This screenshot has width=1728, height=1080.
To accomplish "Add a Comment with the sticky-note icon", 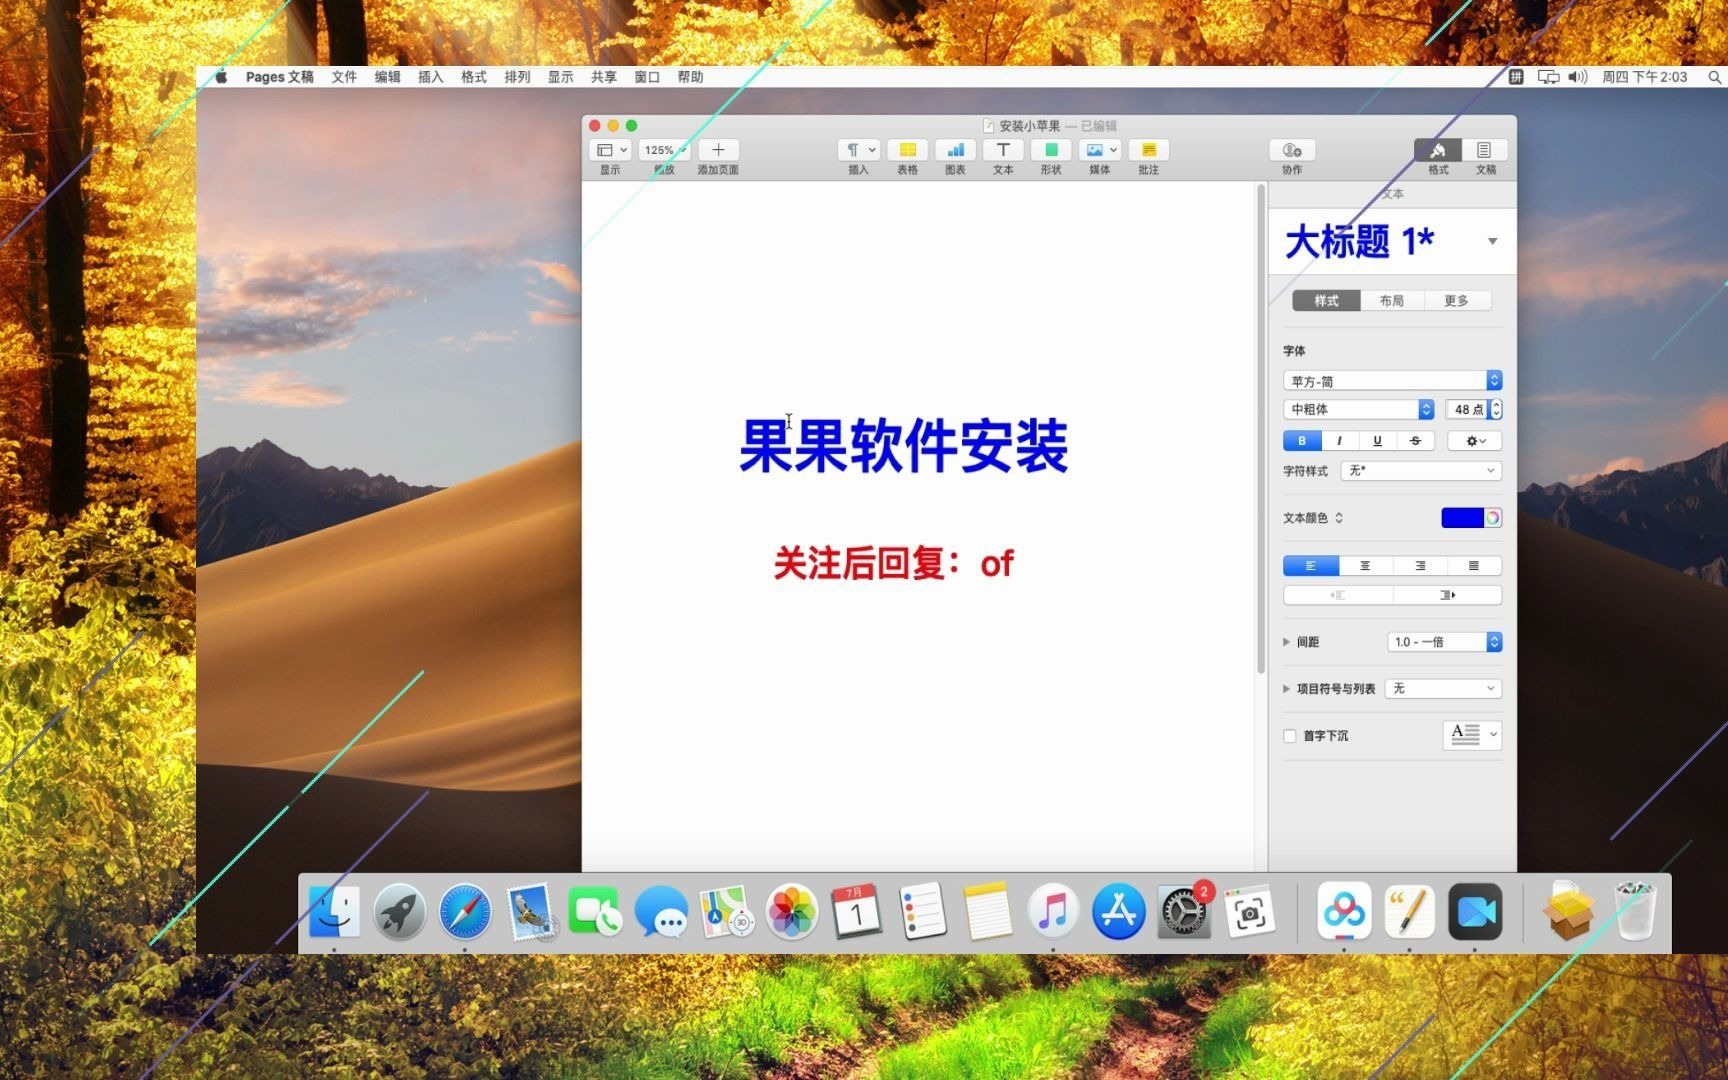I will tap(1148, 150).
